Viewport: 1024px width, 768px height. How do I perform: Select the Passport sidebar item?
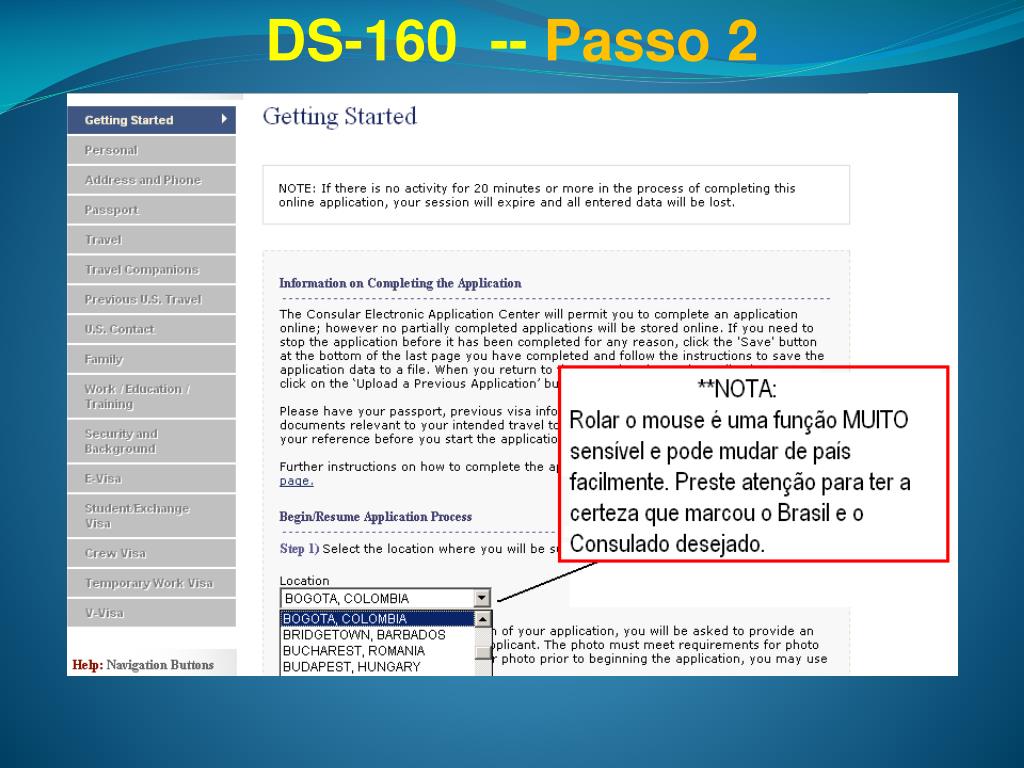111,210
